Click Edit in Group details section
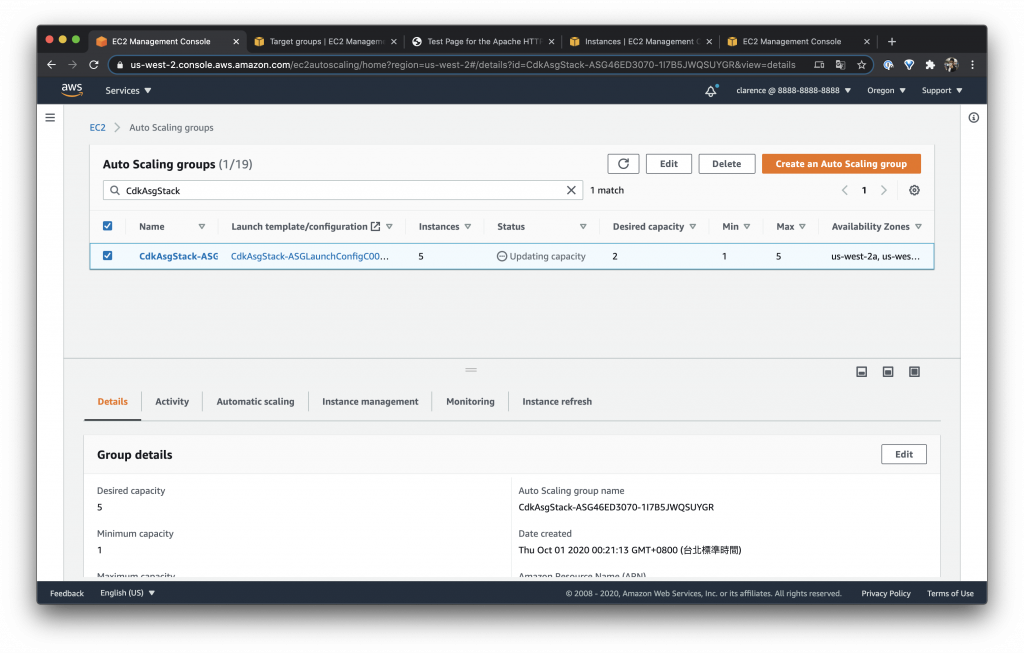The image size is (1024, 653). (x=904, y=454)
